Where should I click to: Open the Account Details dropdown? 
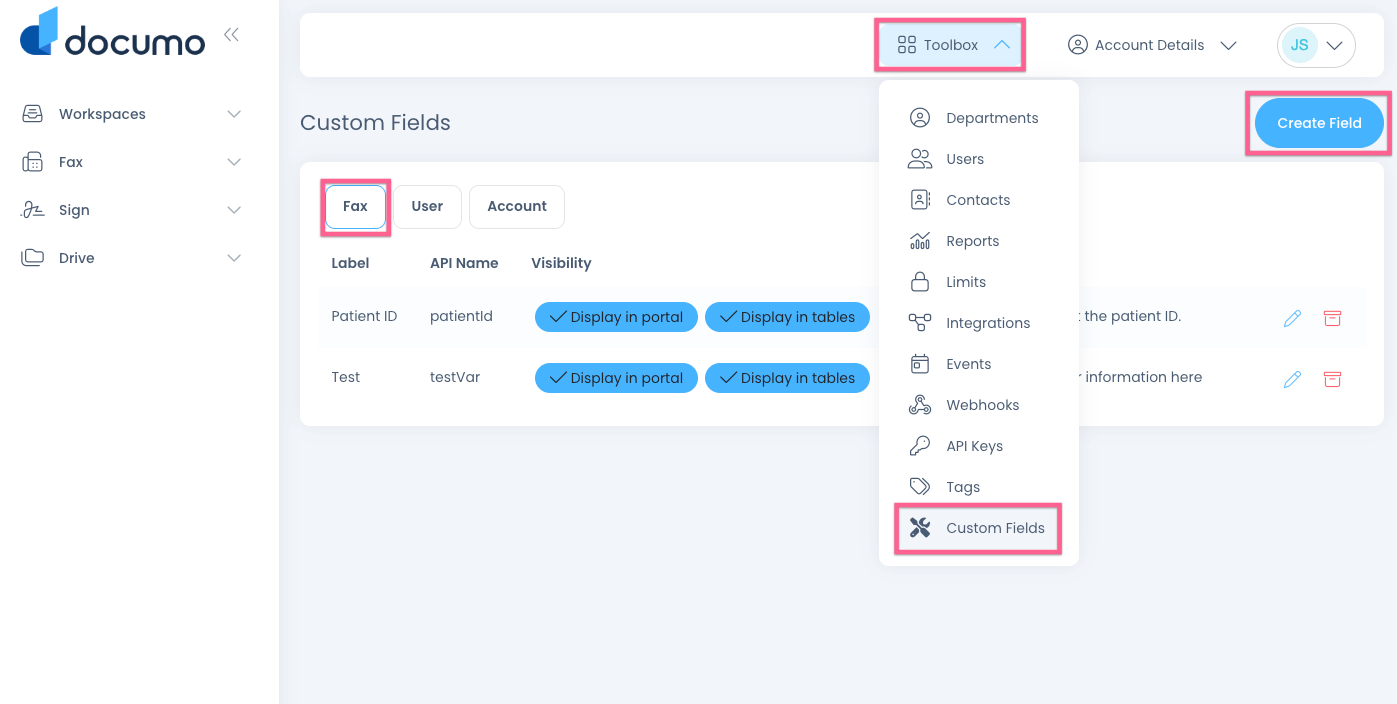tap(1152, 45)
